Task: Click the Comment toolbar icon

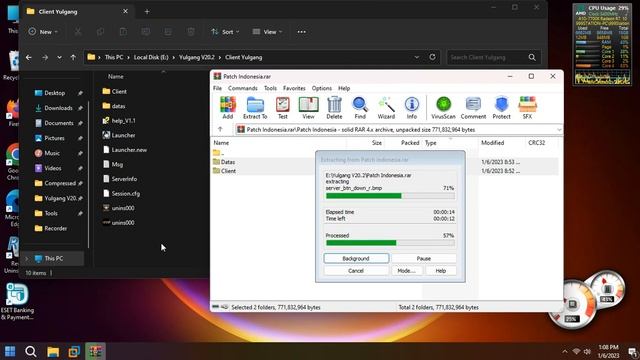Action: [473, 108]
